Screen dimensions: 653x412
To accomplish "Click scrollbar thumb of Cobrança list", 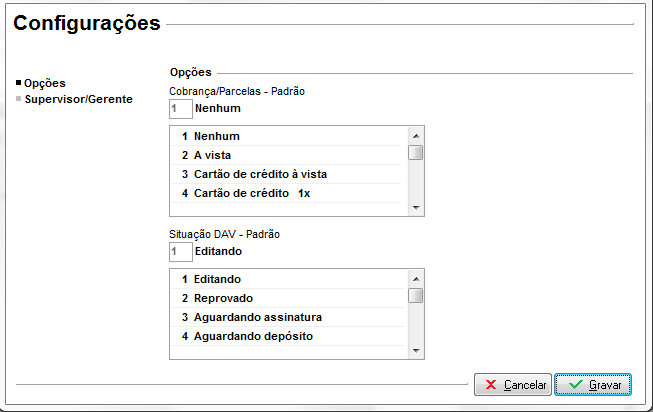I will (x=416, y=153).
